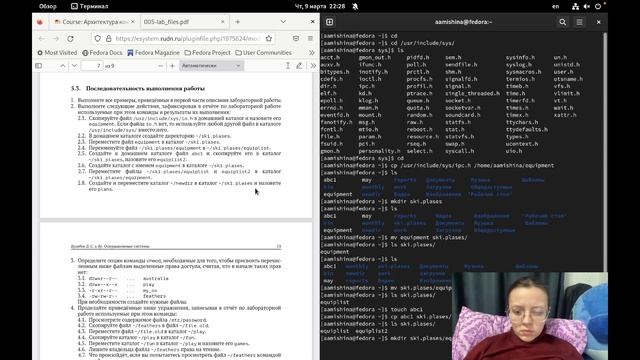The height and width of the screenshot is (360, 640).
Task: Open the Fedora Docs bookmark
Action: coord(102,53)
